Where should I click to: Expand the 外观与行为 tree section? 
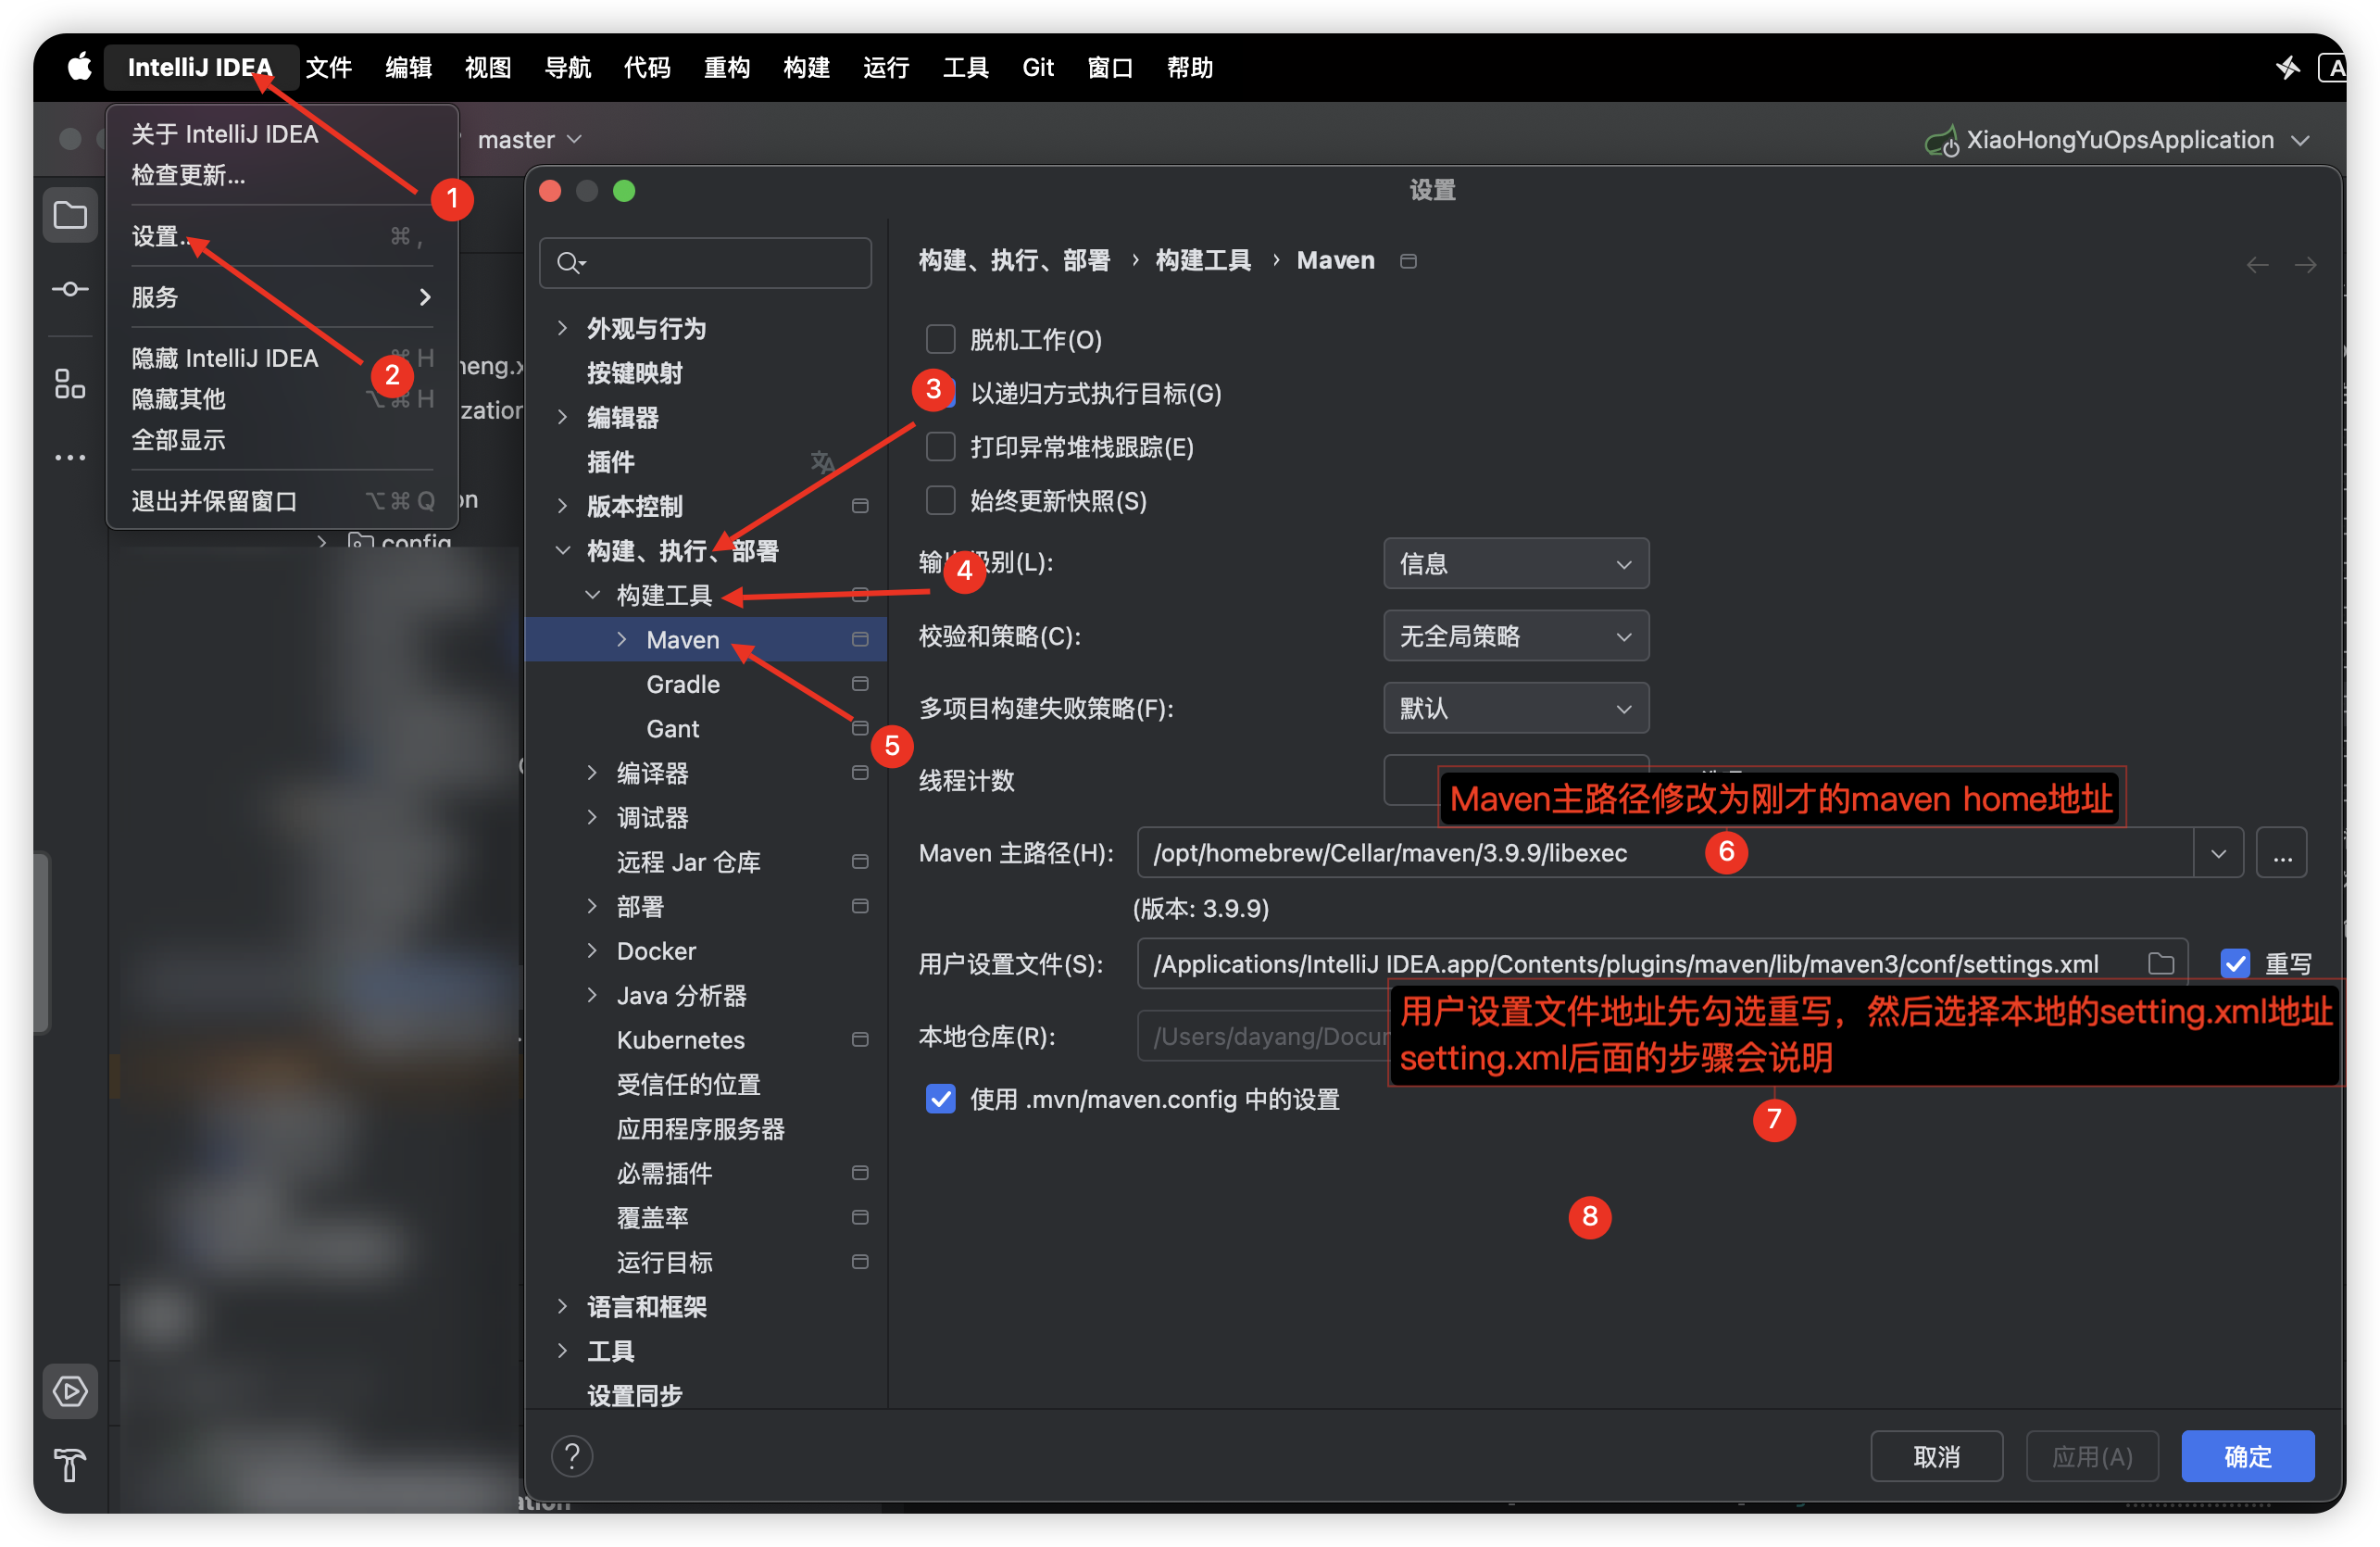click(x=562, y=328)
